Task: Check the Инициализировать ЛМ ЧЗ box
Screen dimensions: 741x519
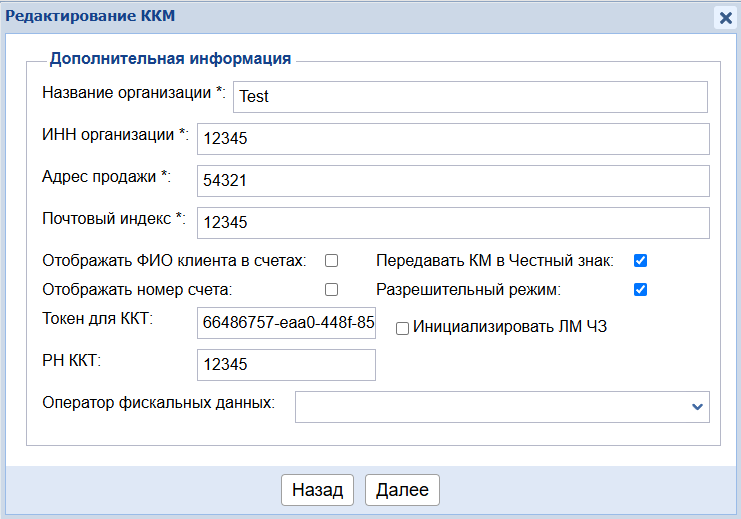Action: [x=402, y=328]
